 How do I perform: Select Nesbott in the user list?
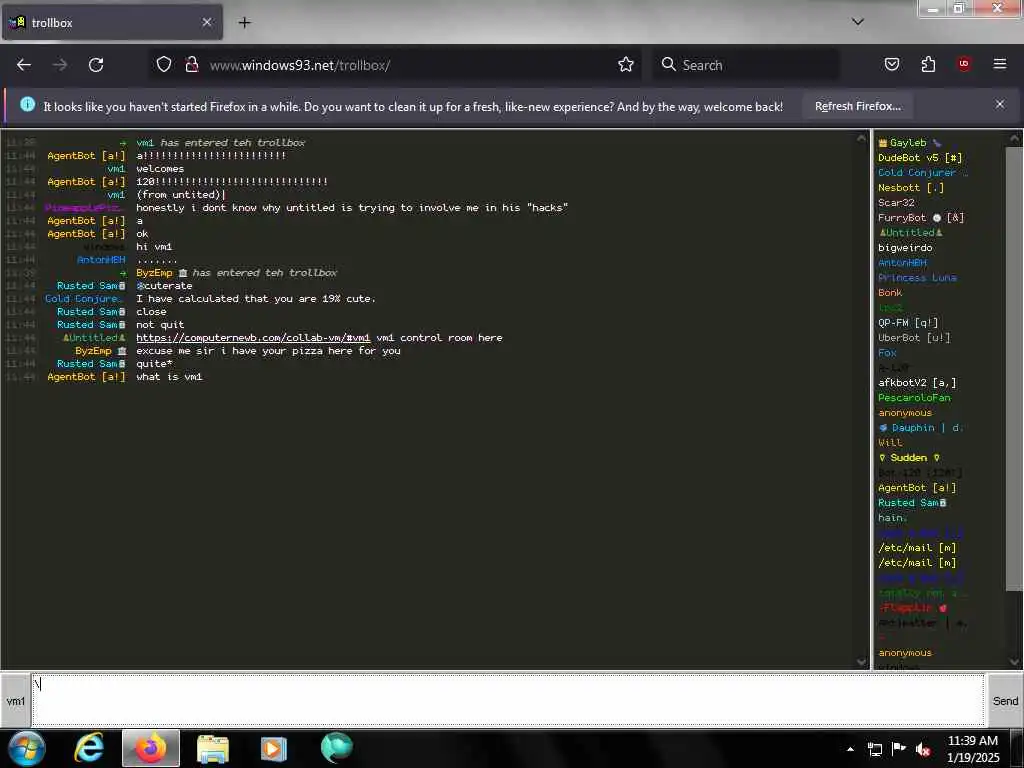[910, 187]
